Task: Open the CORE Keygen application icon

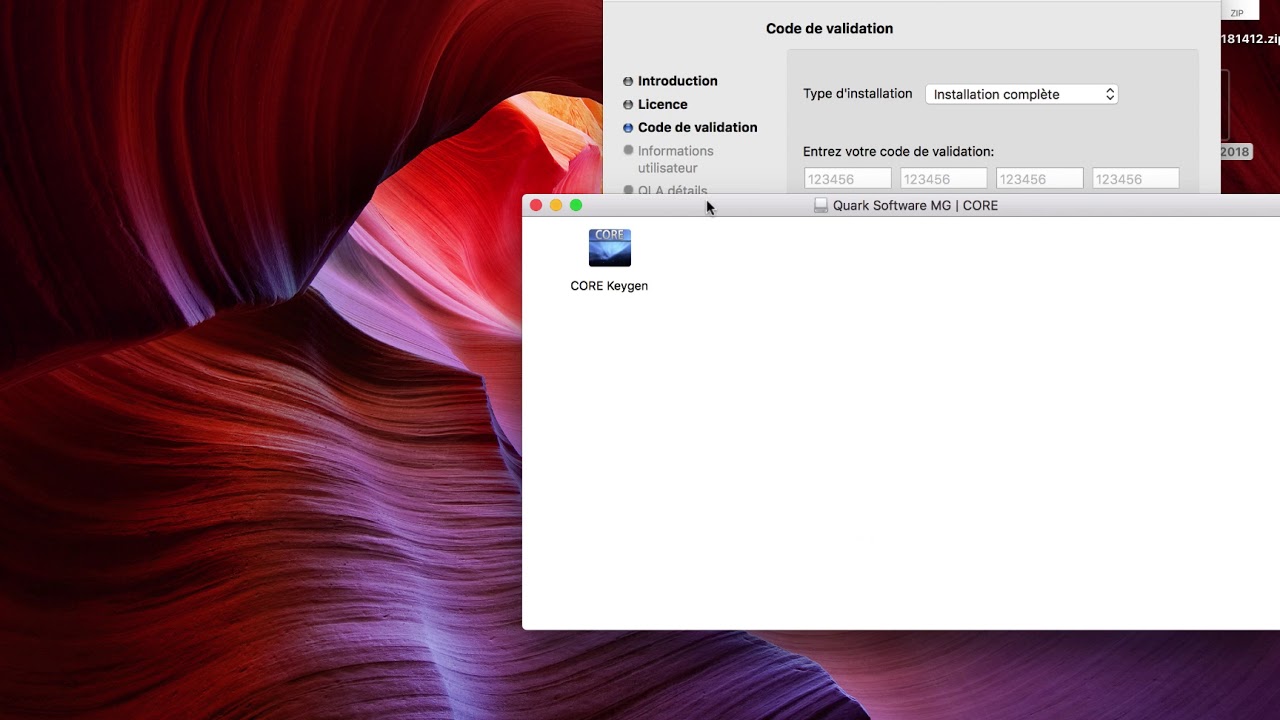Action: coord(610,247)
